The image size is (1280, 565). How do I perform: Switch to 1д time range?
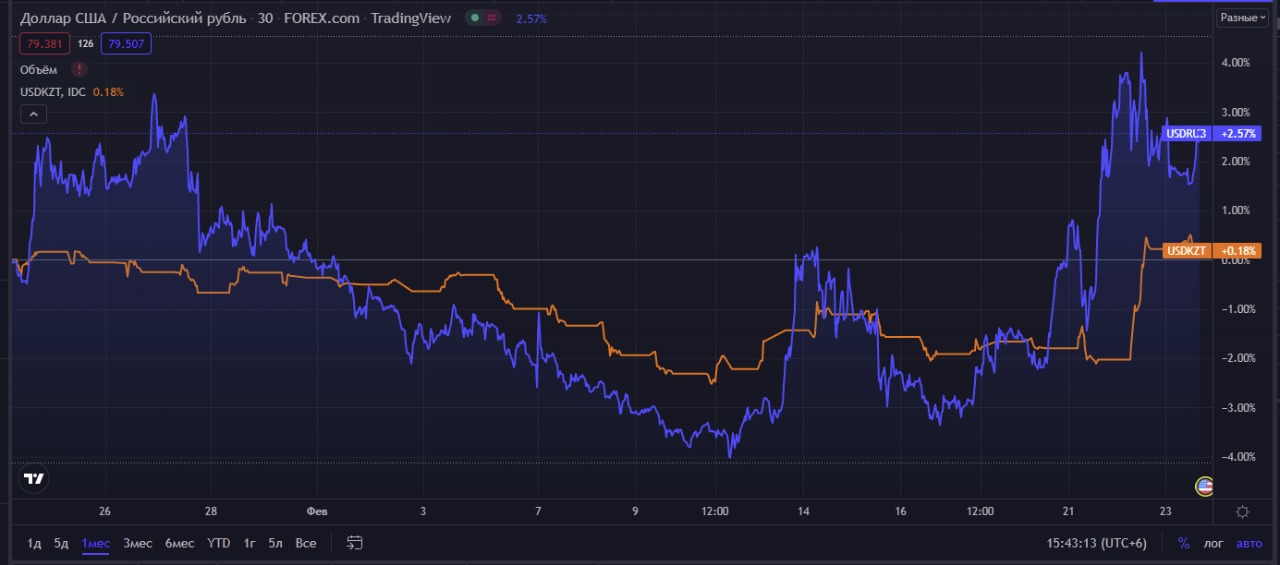click(34, 543)
